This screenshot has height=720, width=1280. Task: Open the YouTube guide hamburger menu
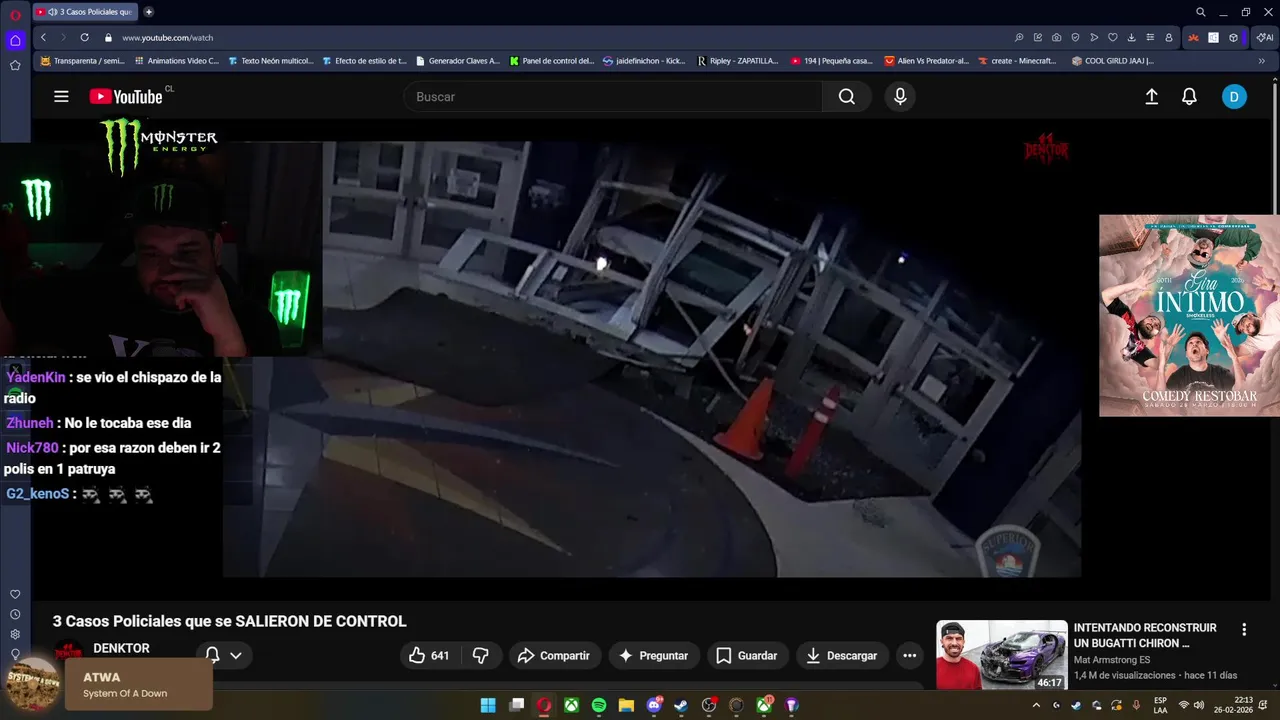(x=61, y=97)
